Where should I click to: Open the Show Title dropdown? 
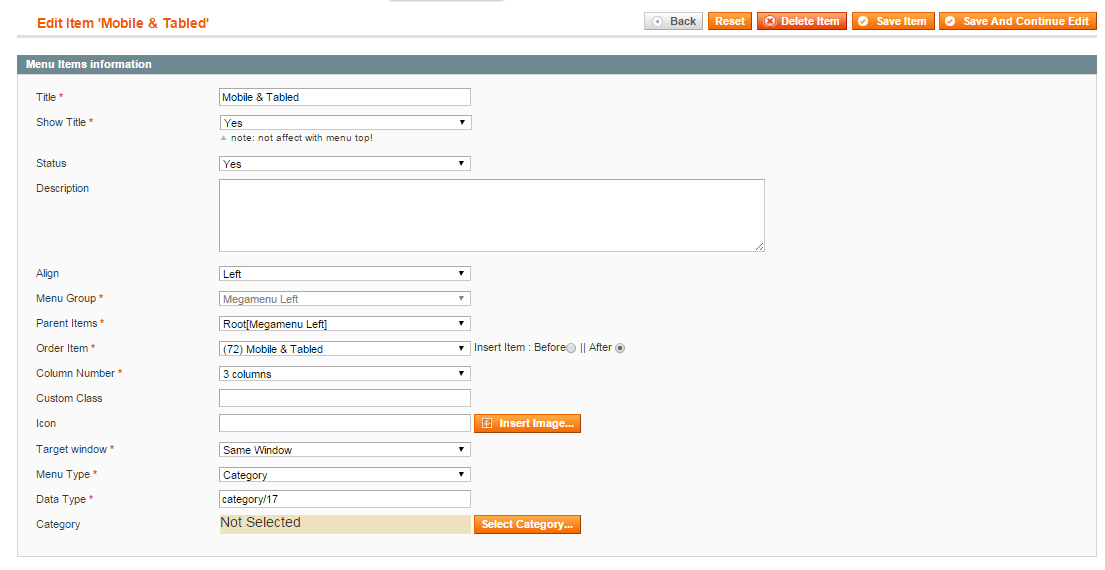345,123
